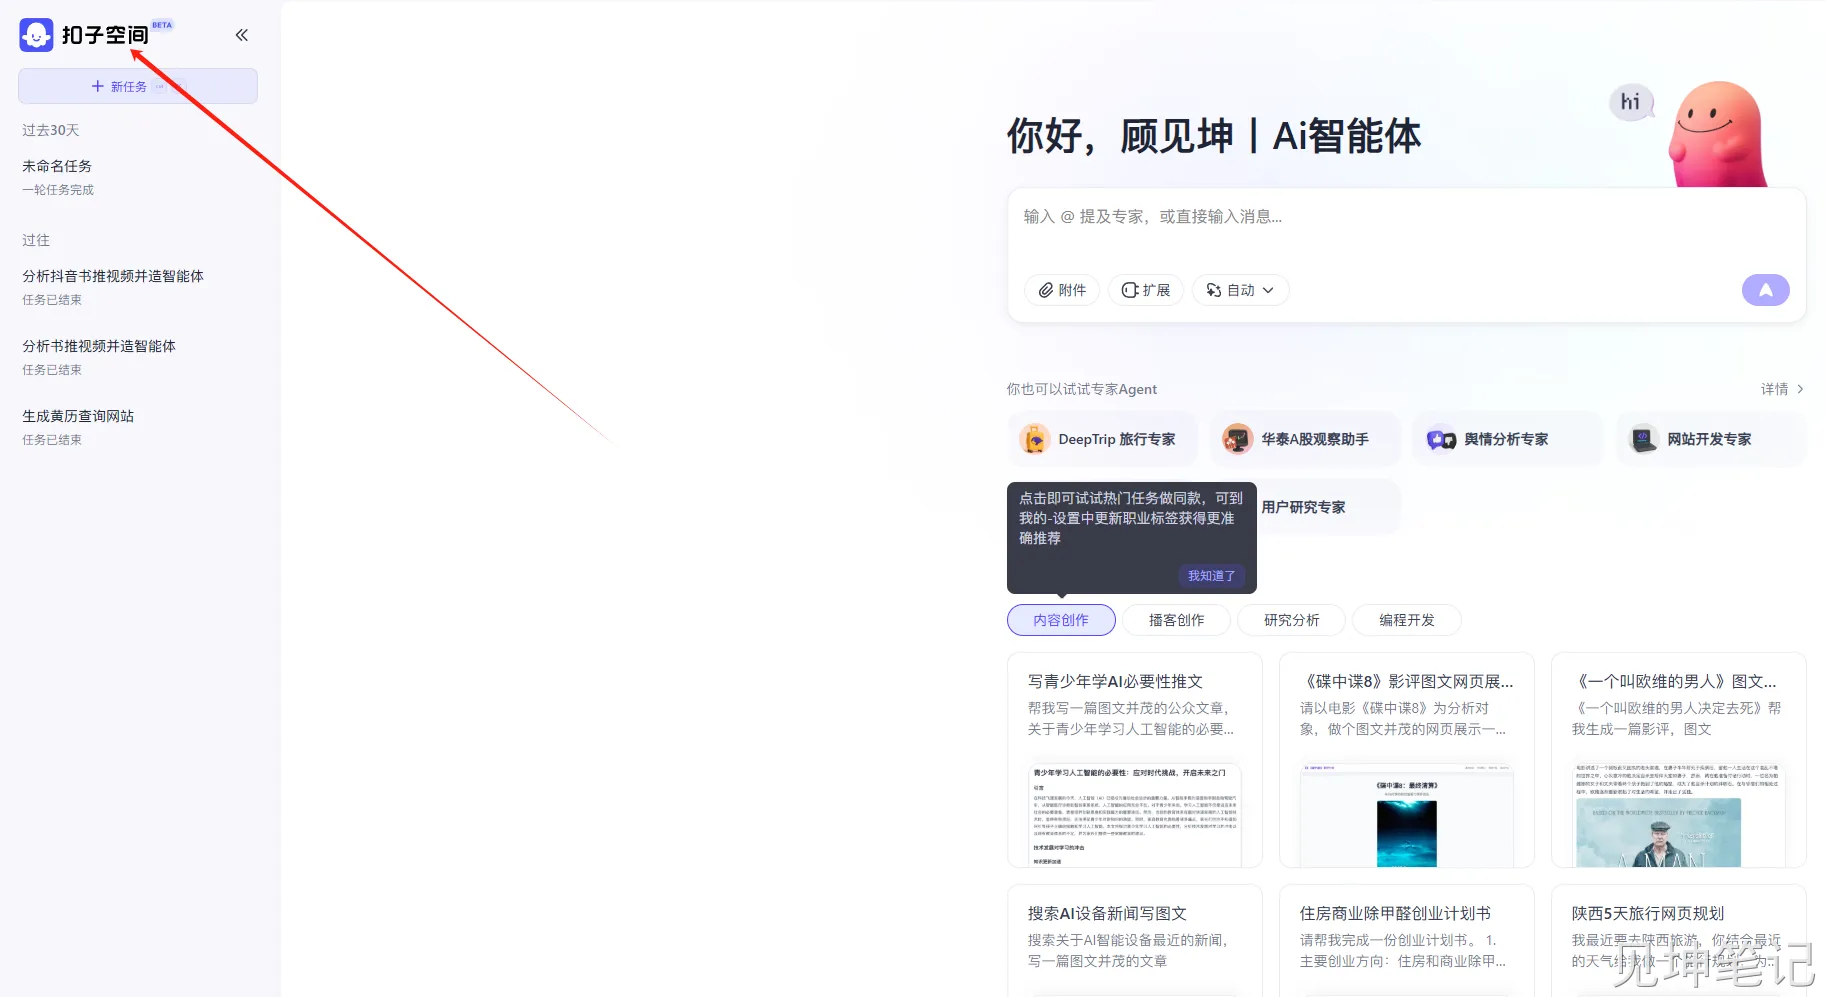This screenshot has width=1825, height=997.
Task: Open 分析抖音书推视频并造智能体 task history
Action: pyautogui.click(x=113, y=276)
